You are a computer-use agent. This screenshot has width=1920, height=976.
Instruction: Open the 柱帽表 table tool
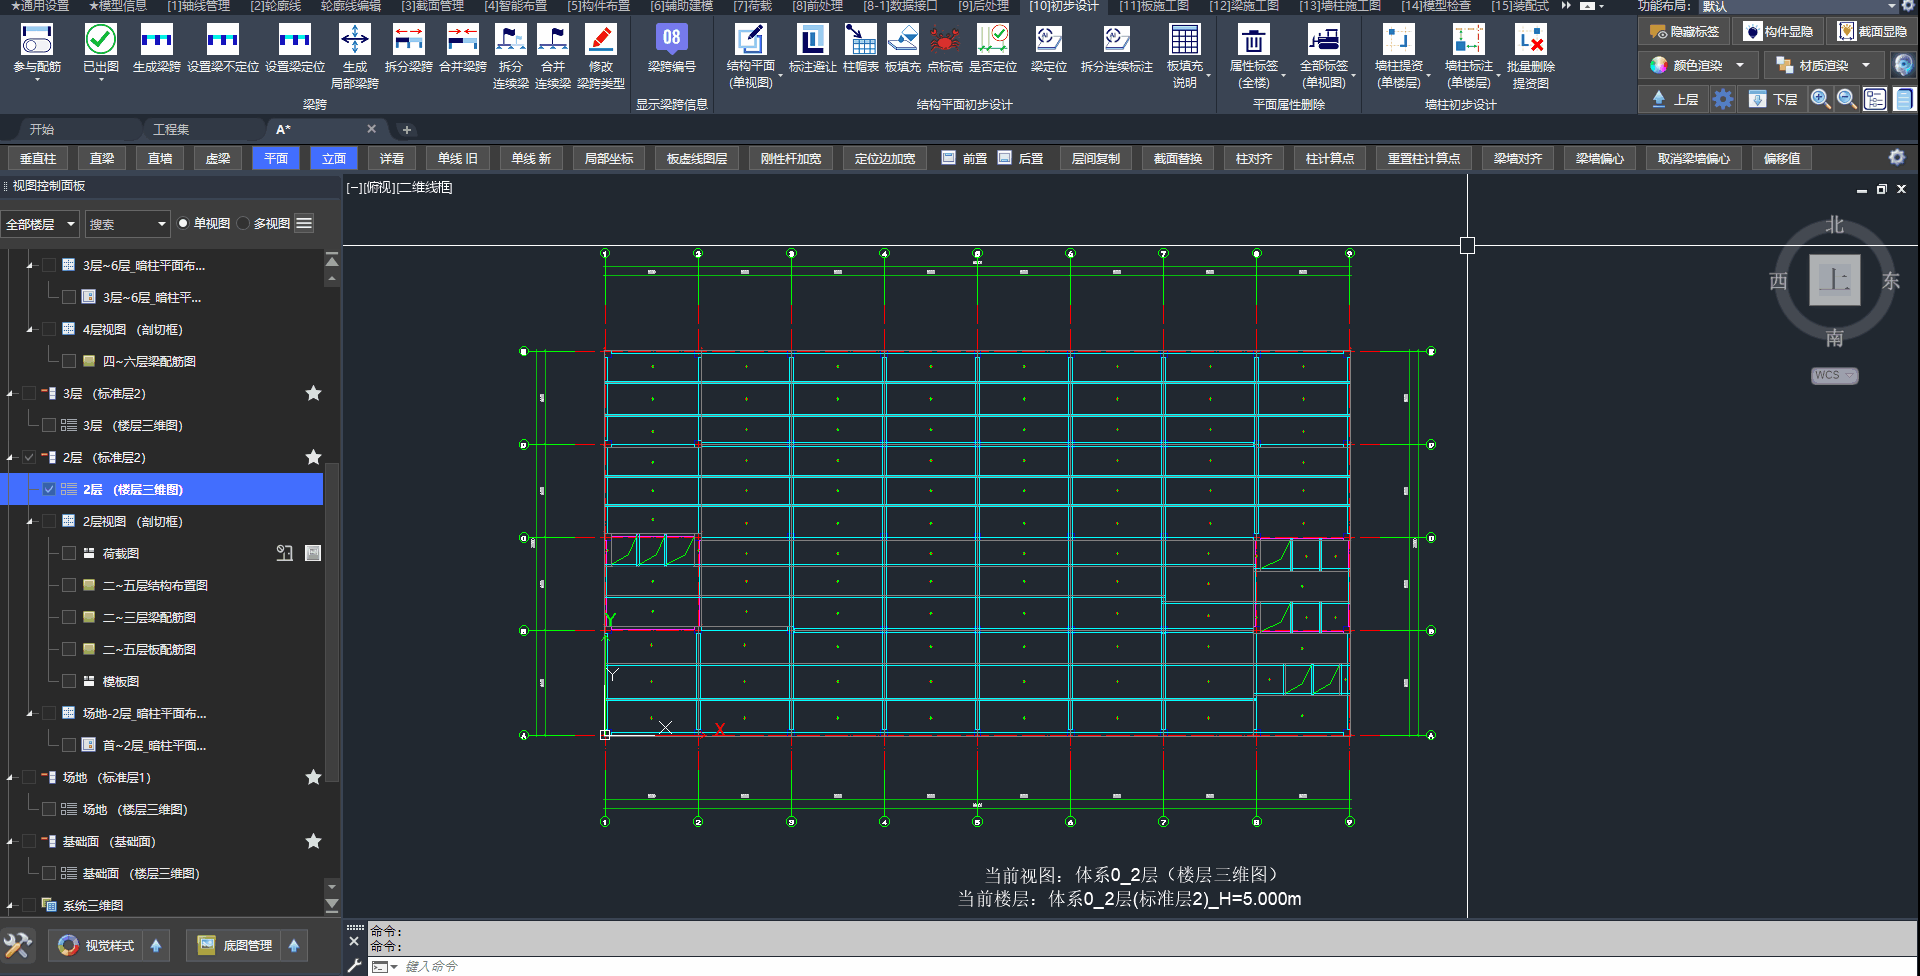pos(860,41)
